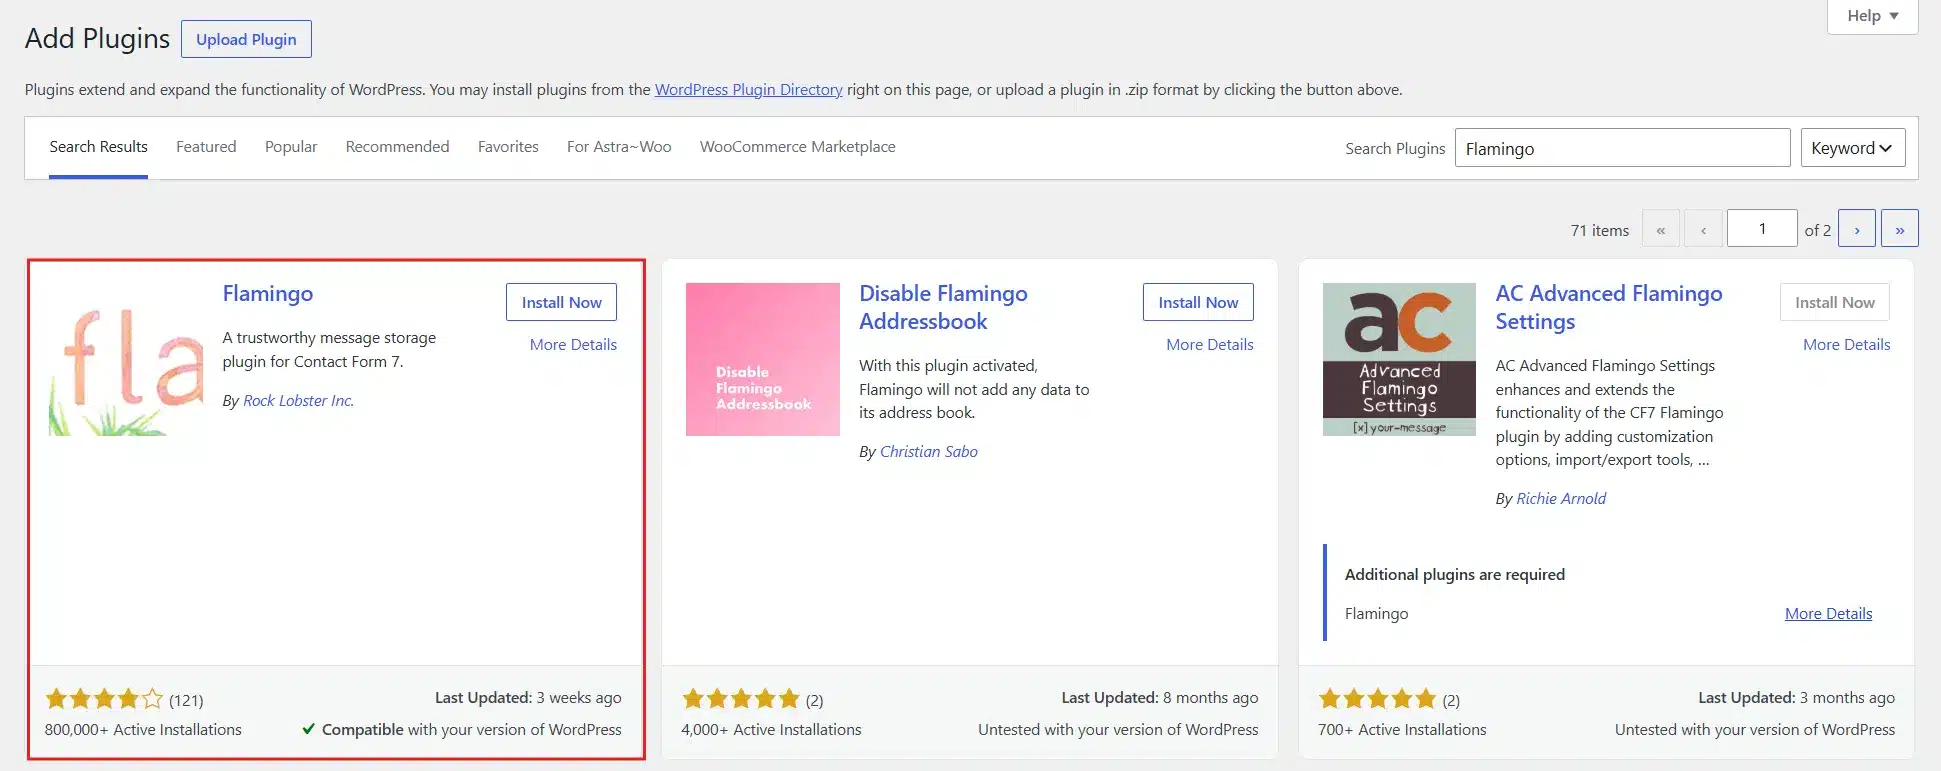Image resolution: width=1941 pixels, height=771 pixels.
Task: Open author Christian Sabo link
Action: (x=929, y=451)
